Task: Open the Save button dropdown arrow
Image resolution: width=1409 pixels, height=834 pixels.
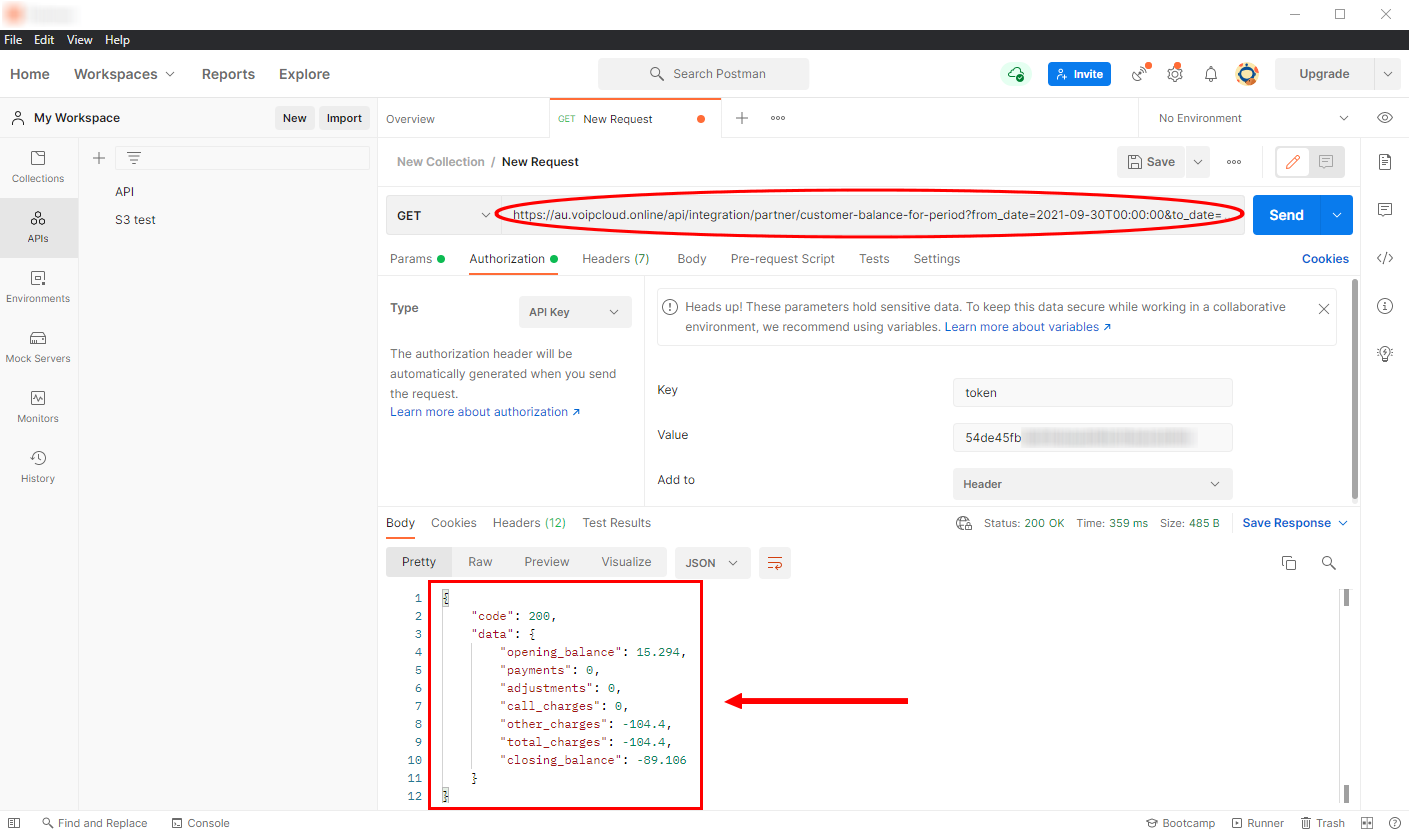Action: point(1198,162)
